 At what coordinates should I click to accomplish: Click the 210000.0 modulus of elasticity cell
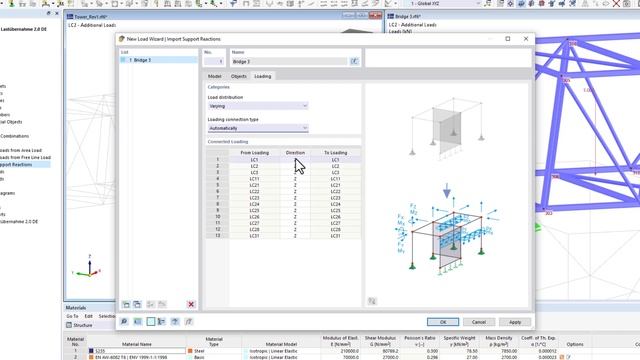[x=340, y=351]
